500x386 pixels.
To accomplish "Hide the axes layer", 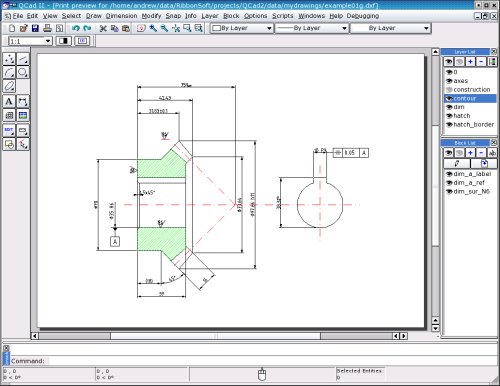I will pyautogui.click(x=449, y=81).
